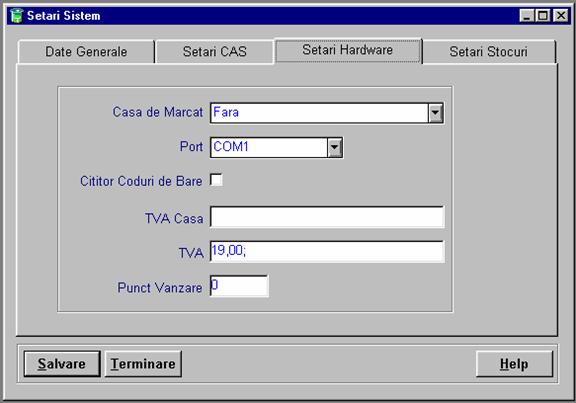Open the Setari CAS tab

tap(215, 52)
